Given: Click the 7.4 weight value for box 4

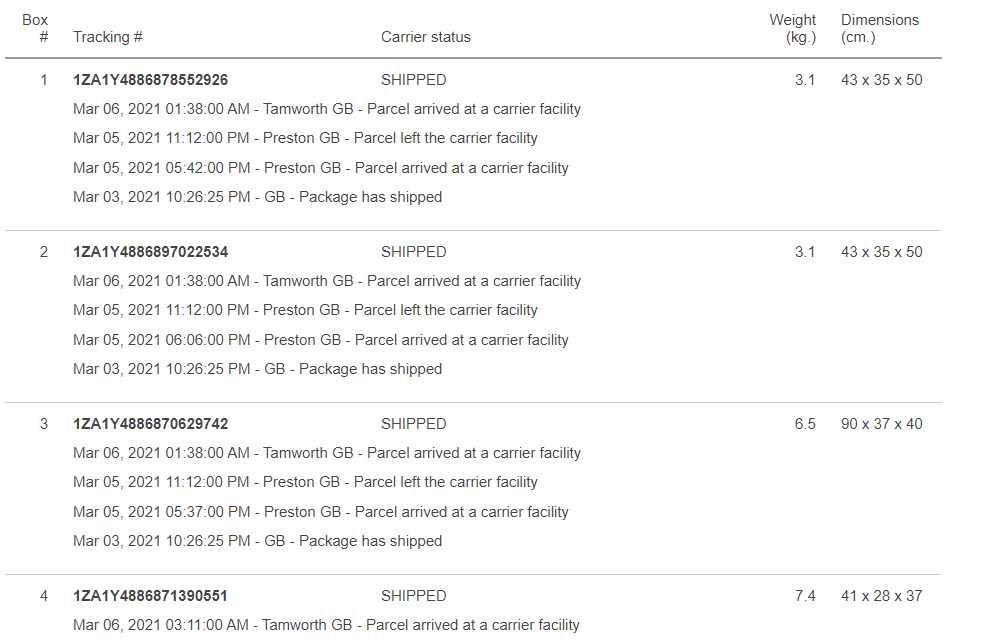Looking at the screenshot, I should tap(805, 595).
